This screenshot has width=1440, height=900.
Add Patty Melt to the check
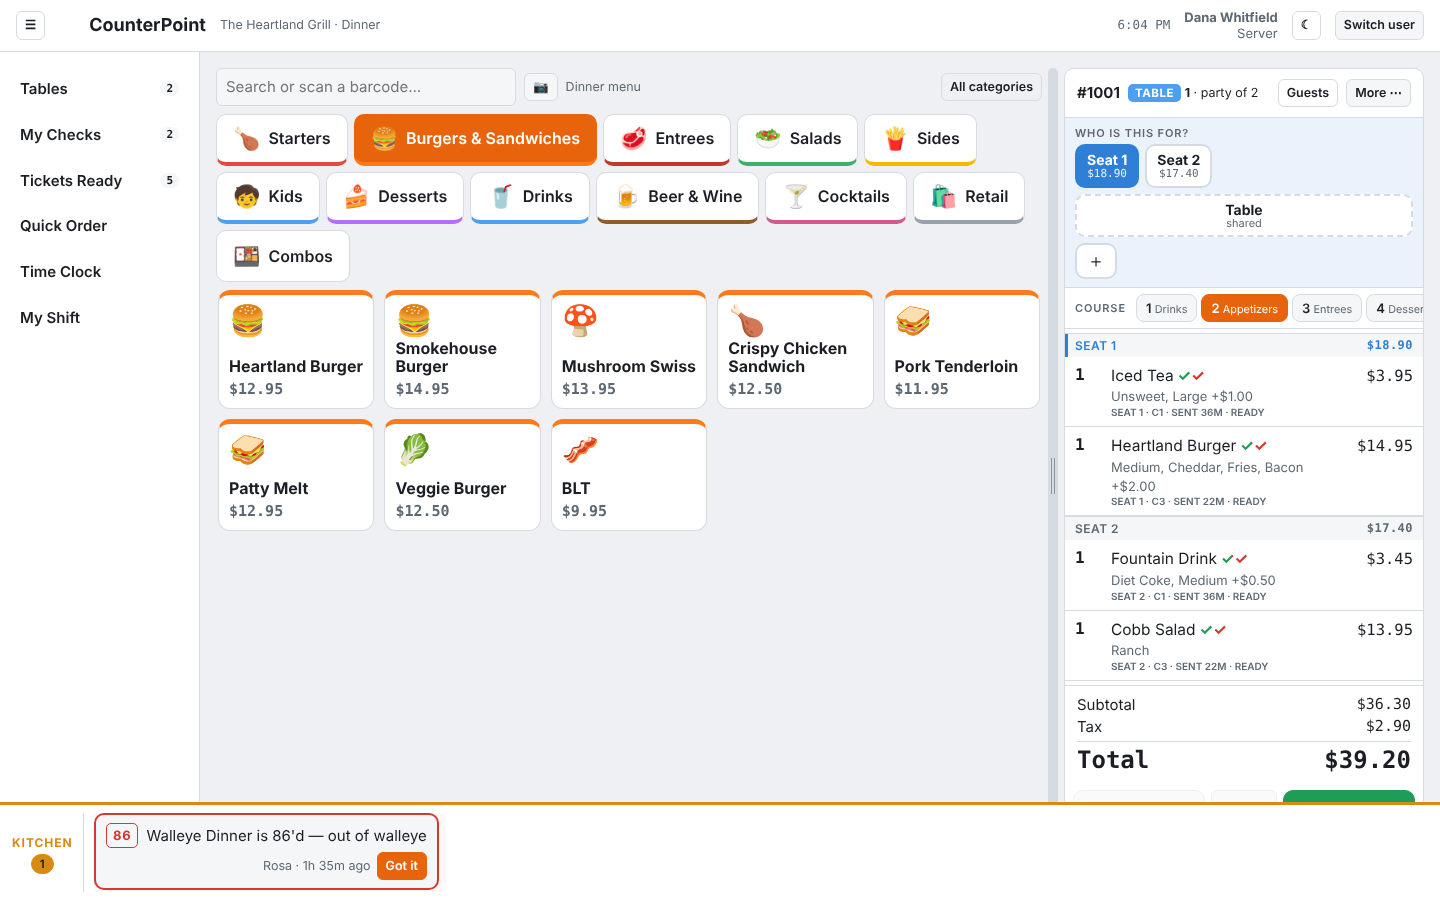[x=296, y=475]
